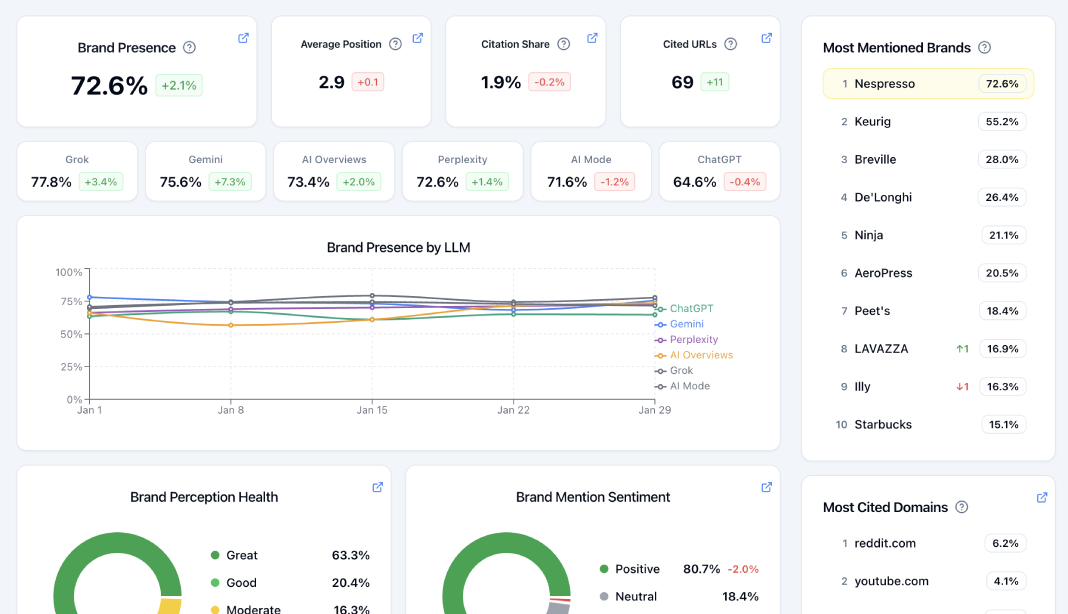Screen dimensions: 1068x614
Task: Open the Citation Share help tooltip
Action: (x=563, y=44)
